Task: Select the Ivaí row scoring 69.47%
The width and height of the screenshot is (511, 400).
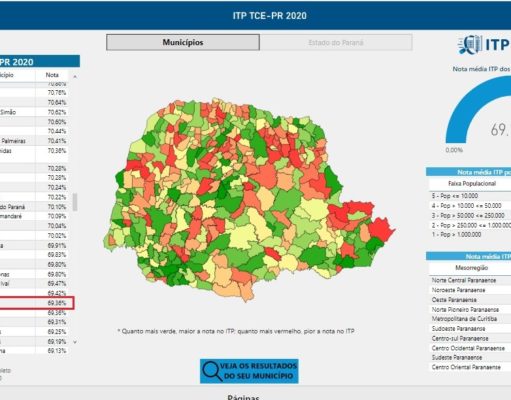Action: click(x=34, y=284)
